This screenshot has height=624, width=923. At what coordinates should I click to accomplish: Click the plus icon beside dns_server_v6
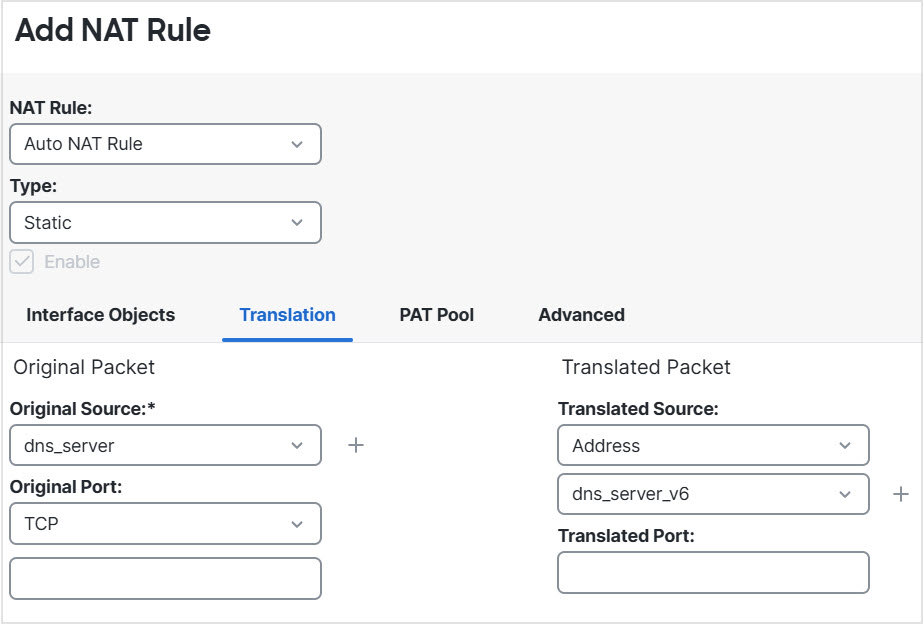click(x=901, y=494)
